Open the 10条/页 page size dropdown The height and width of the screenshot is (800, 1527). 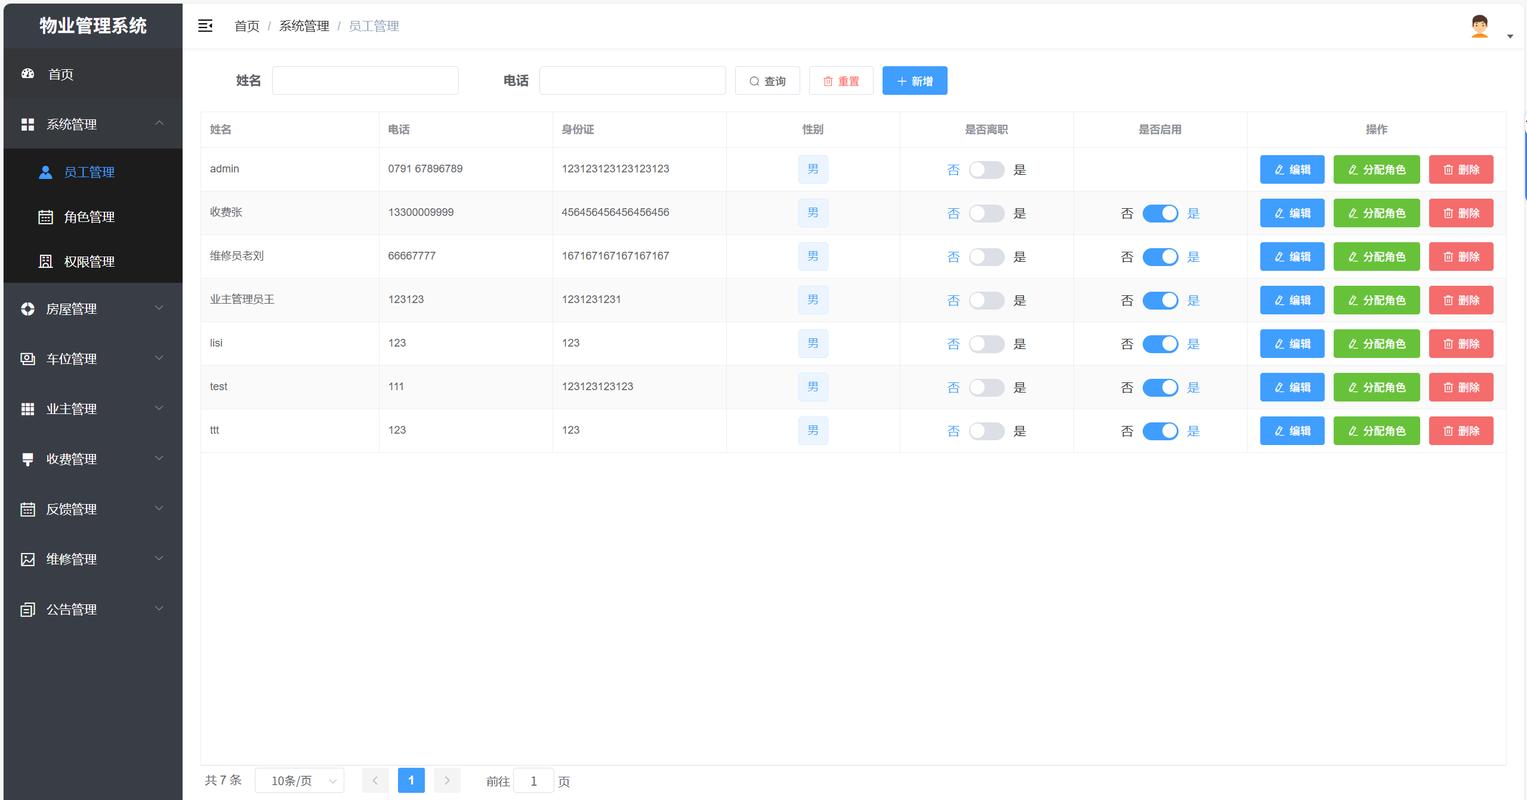coord(299,780)
